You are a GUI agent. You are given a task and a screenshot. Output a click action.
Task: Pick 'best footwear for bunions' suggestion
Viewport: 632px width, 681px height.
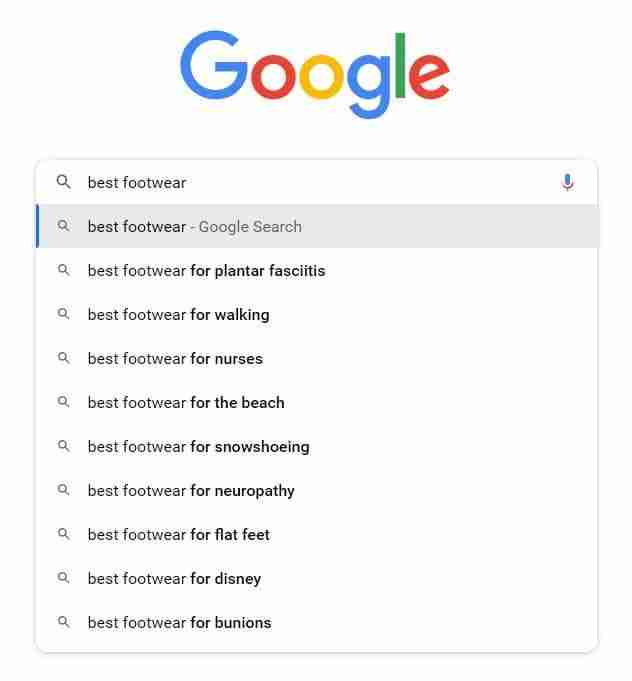(179, 623)
